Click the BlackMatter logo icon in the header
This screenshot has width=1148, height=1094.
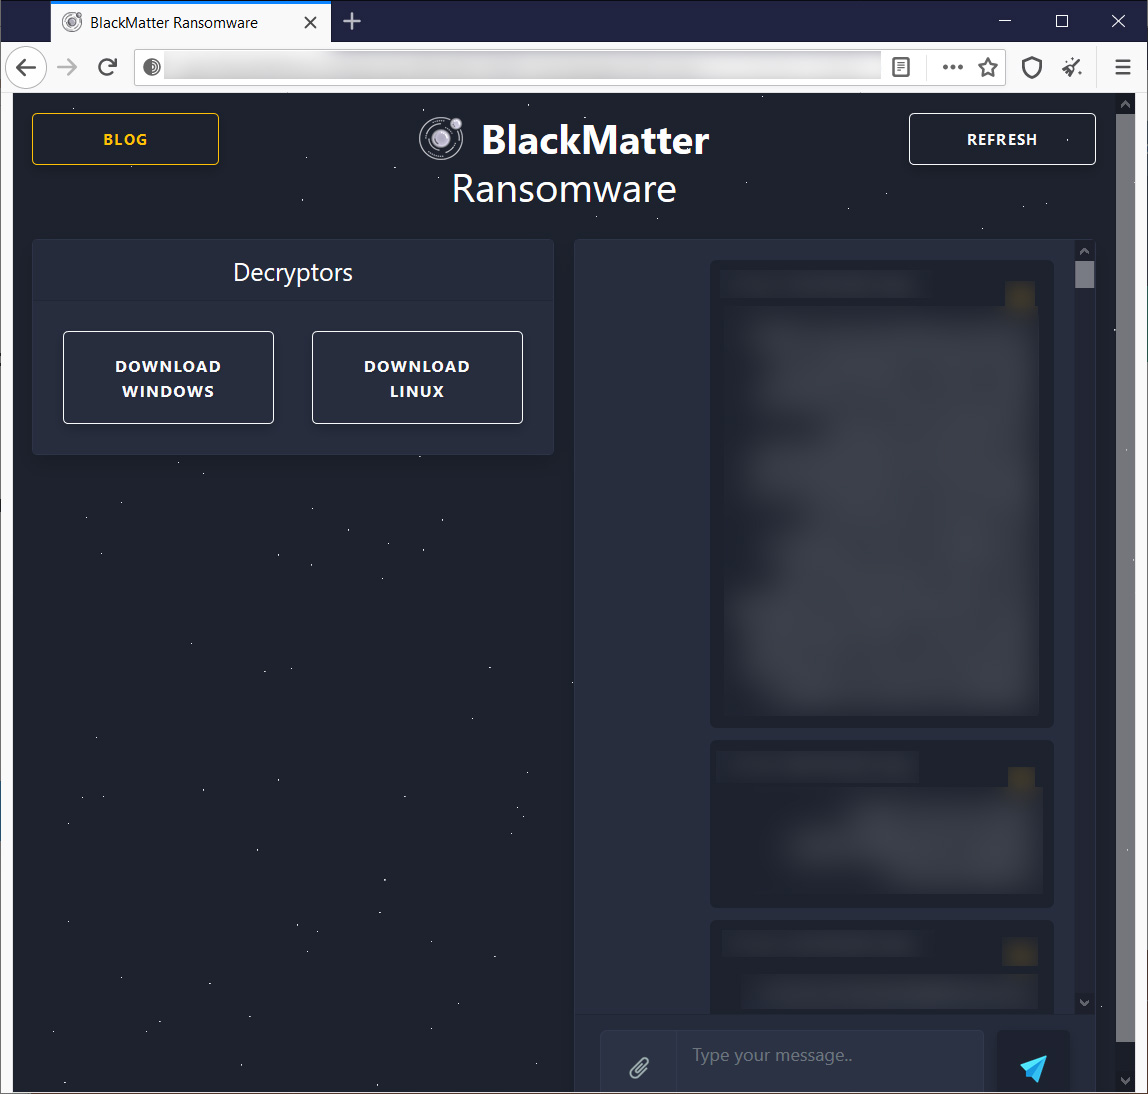[441, 138]
